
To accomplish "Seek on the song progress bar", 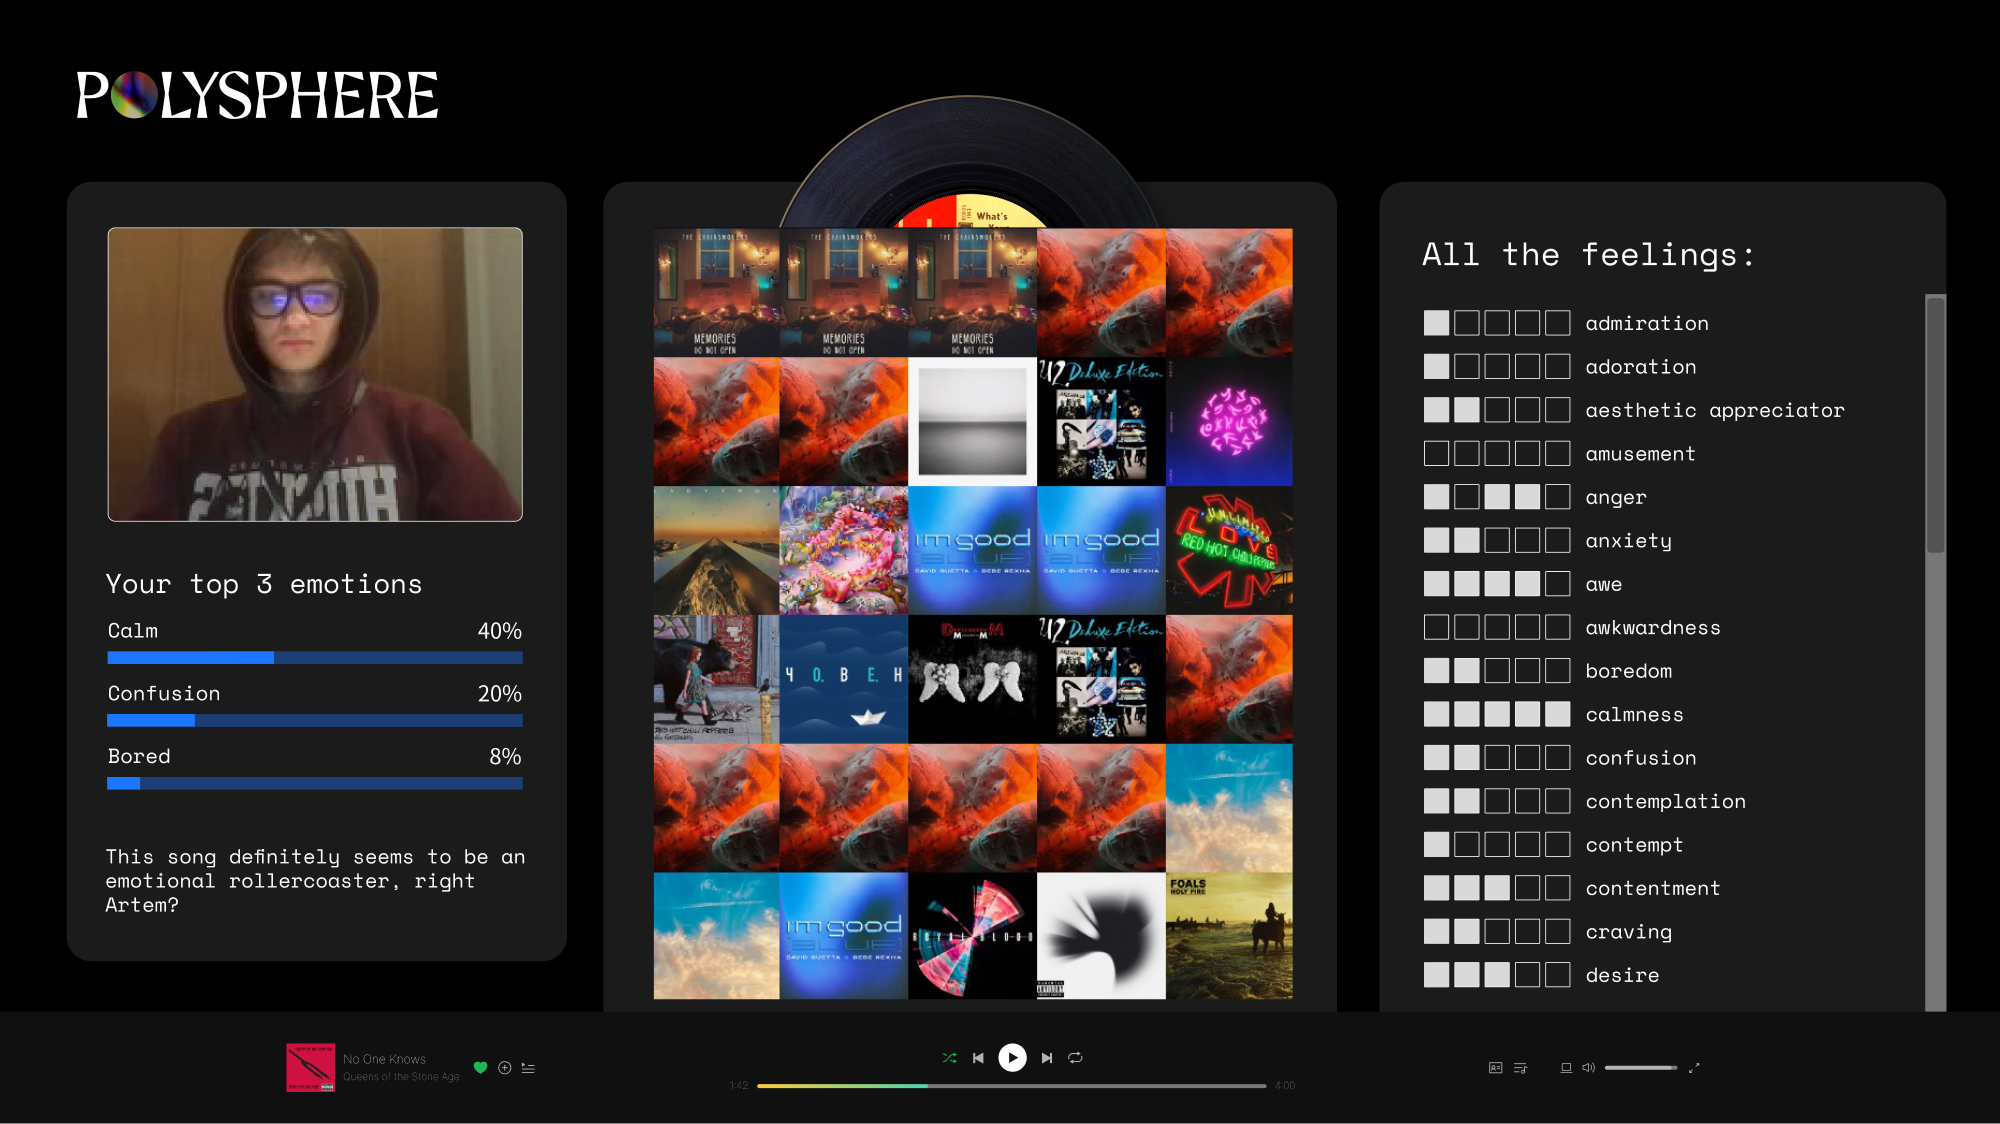I will click(1011, 1085).
